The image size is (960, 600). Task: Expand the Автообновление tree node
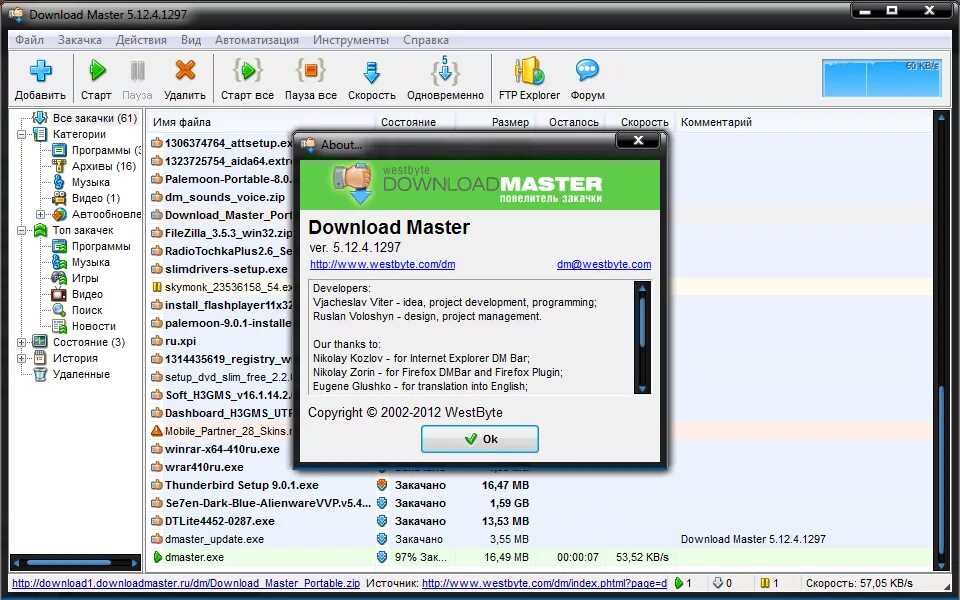(x=40, y=214)
